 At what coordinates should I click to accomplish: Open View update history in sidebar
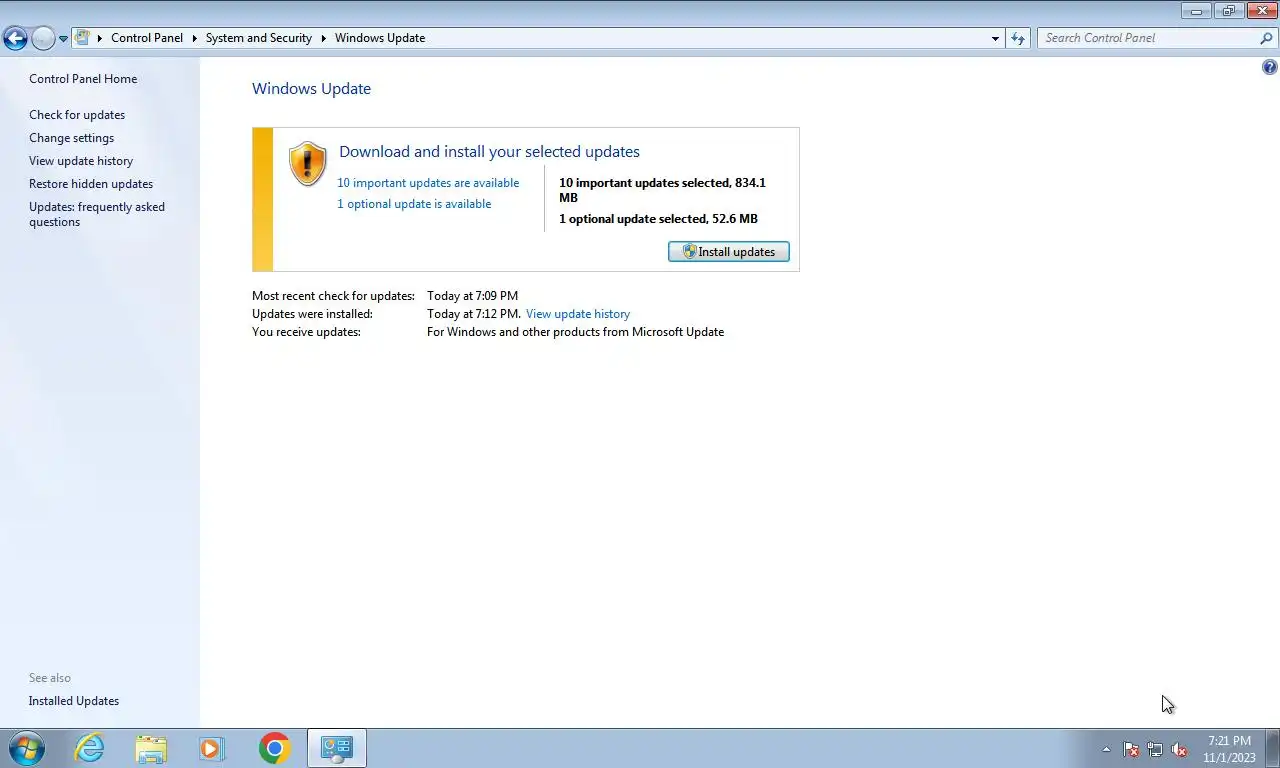coord(81,161)
